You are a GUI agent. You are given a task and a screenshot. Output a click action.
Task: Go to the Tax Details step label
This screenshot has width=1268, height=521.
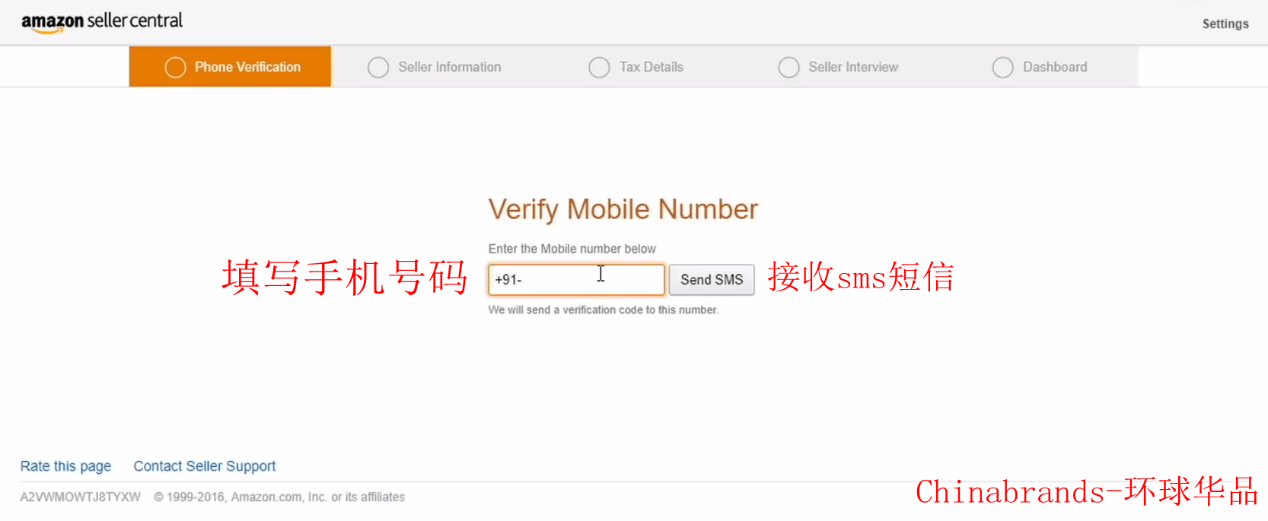651,67
